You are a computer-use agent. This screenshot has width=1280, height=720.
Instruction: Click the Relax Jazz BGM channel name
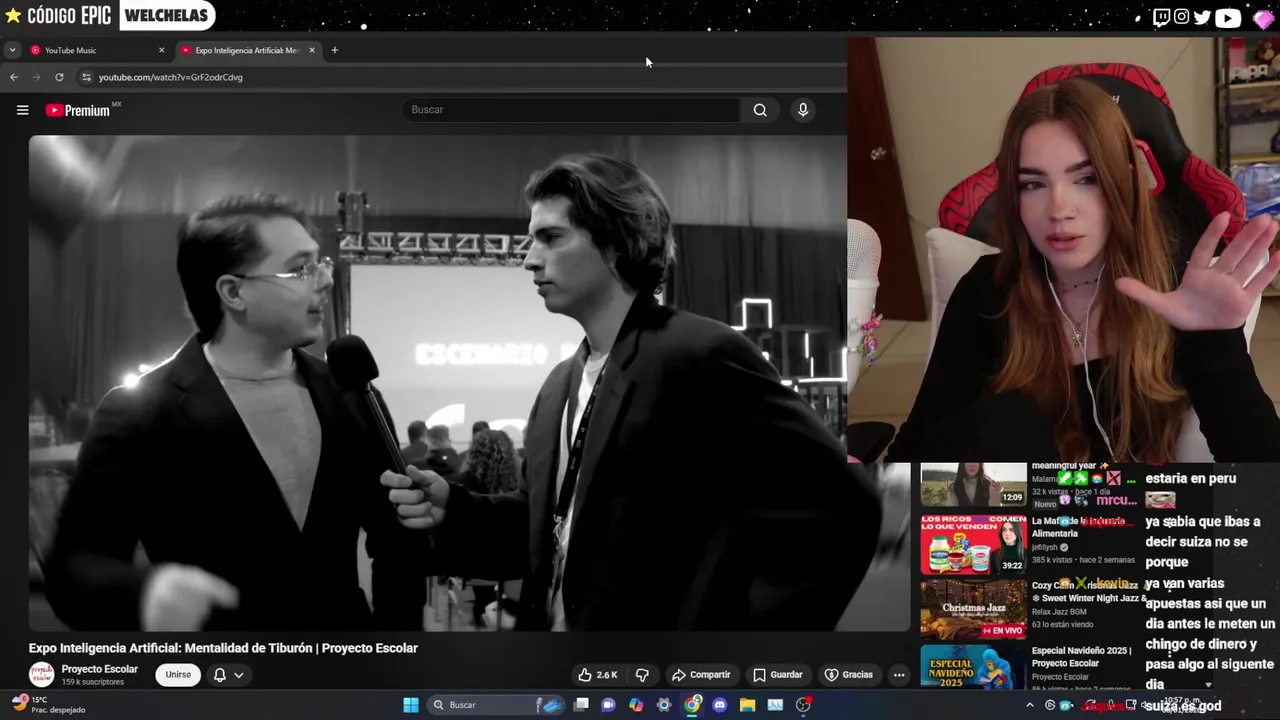(1058, 612)
